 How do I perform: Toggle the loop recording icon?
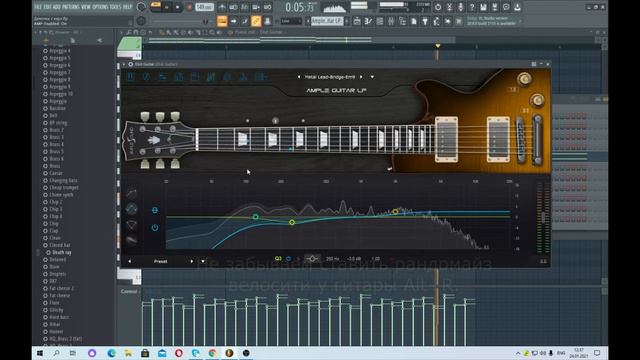point(268,7)
